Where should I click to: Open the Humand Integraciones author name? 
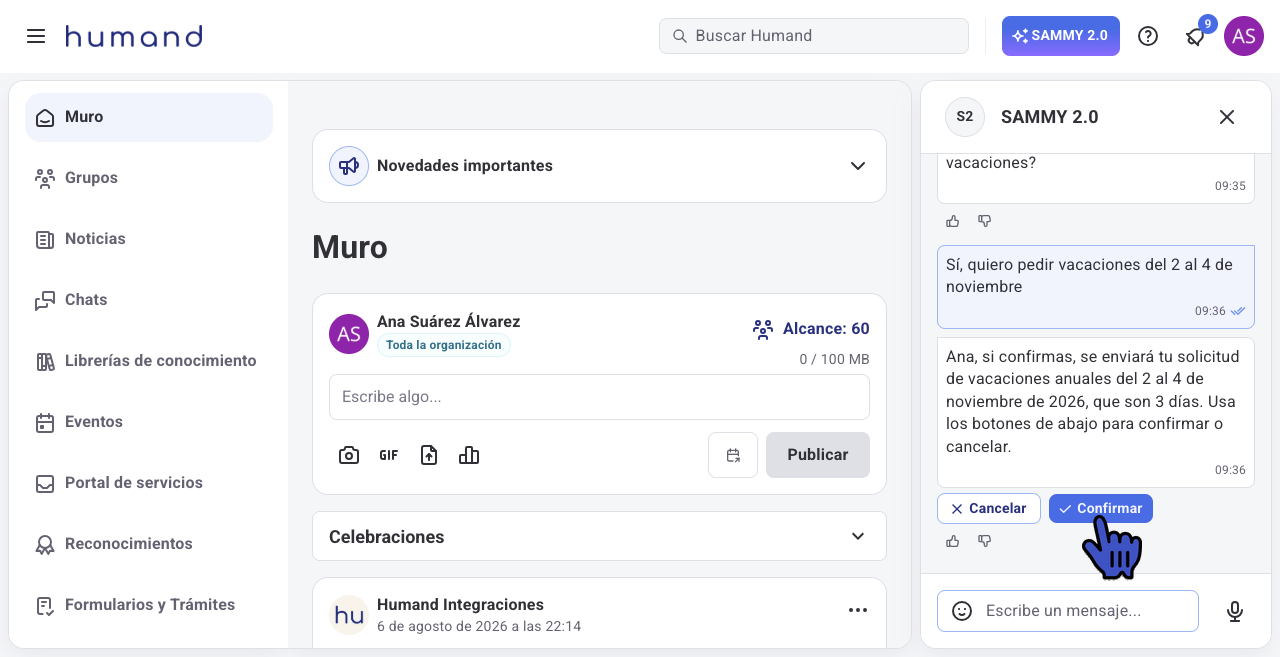point(460,604)
